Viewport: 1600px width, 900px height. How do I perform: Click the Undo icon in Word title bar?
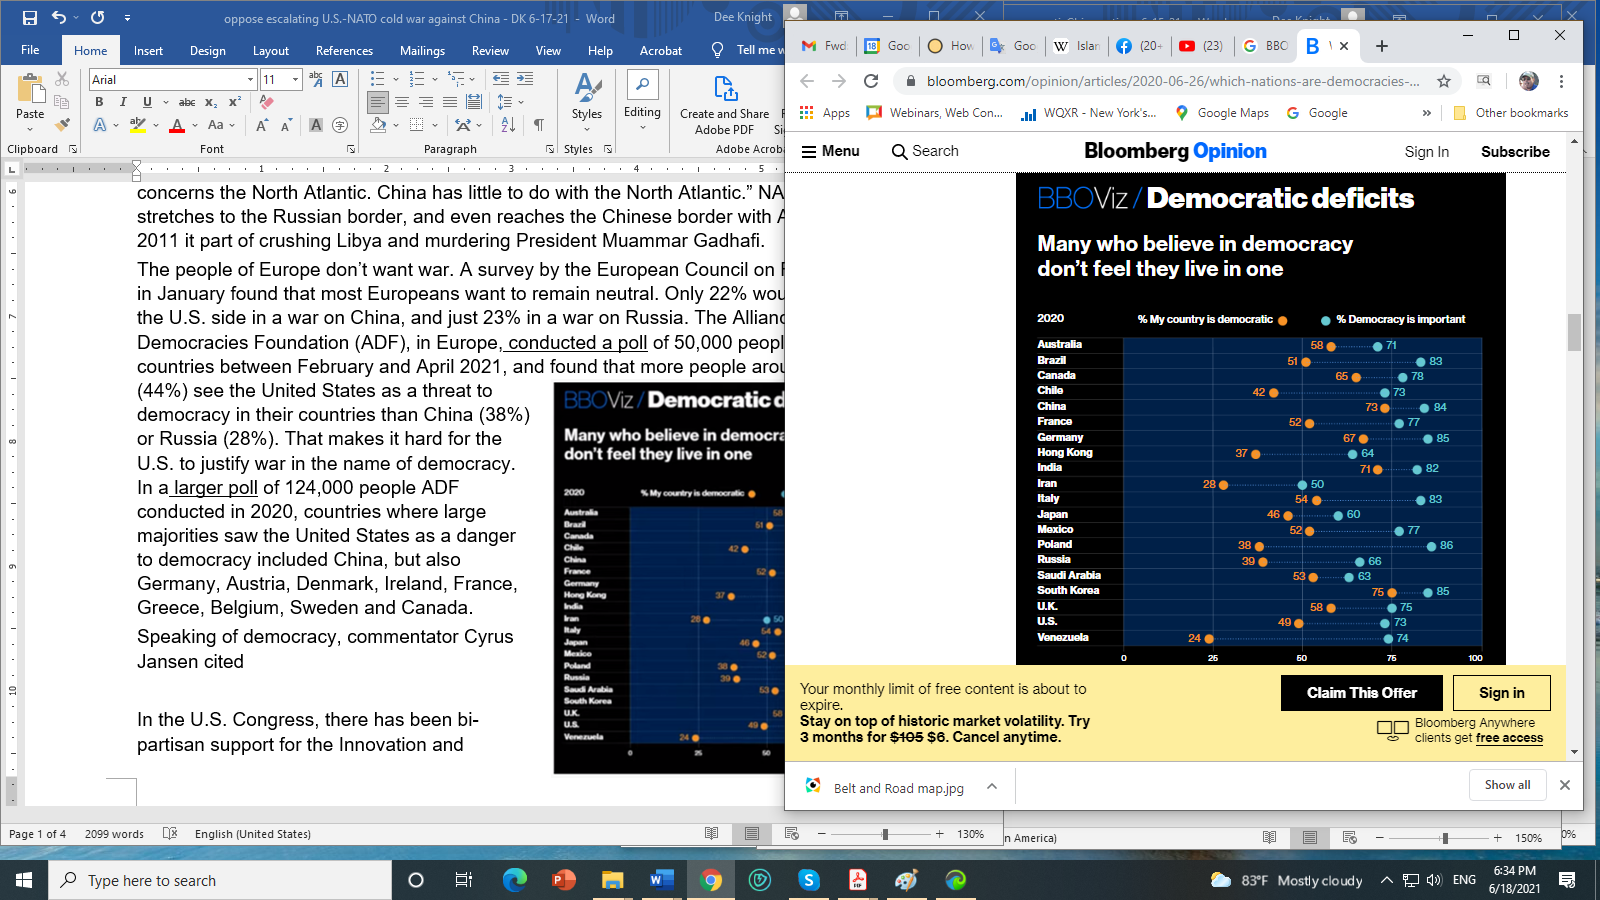coord(59,18)
